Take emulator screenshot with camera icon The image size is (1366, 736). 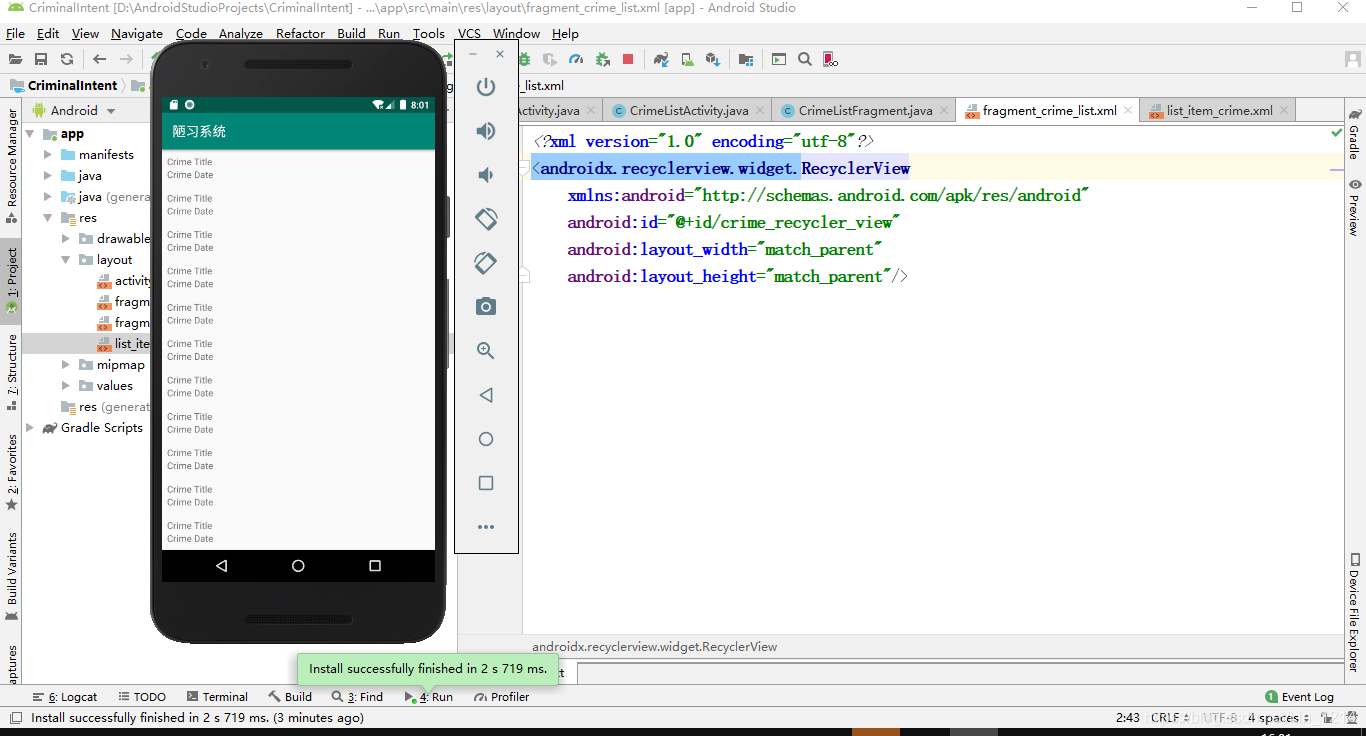point(486,307)
